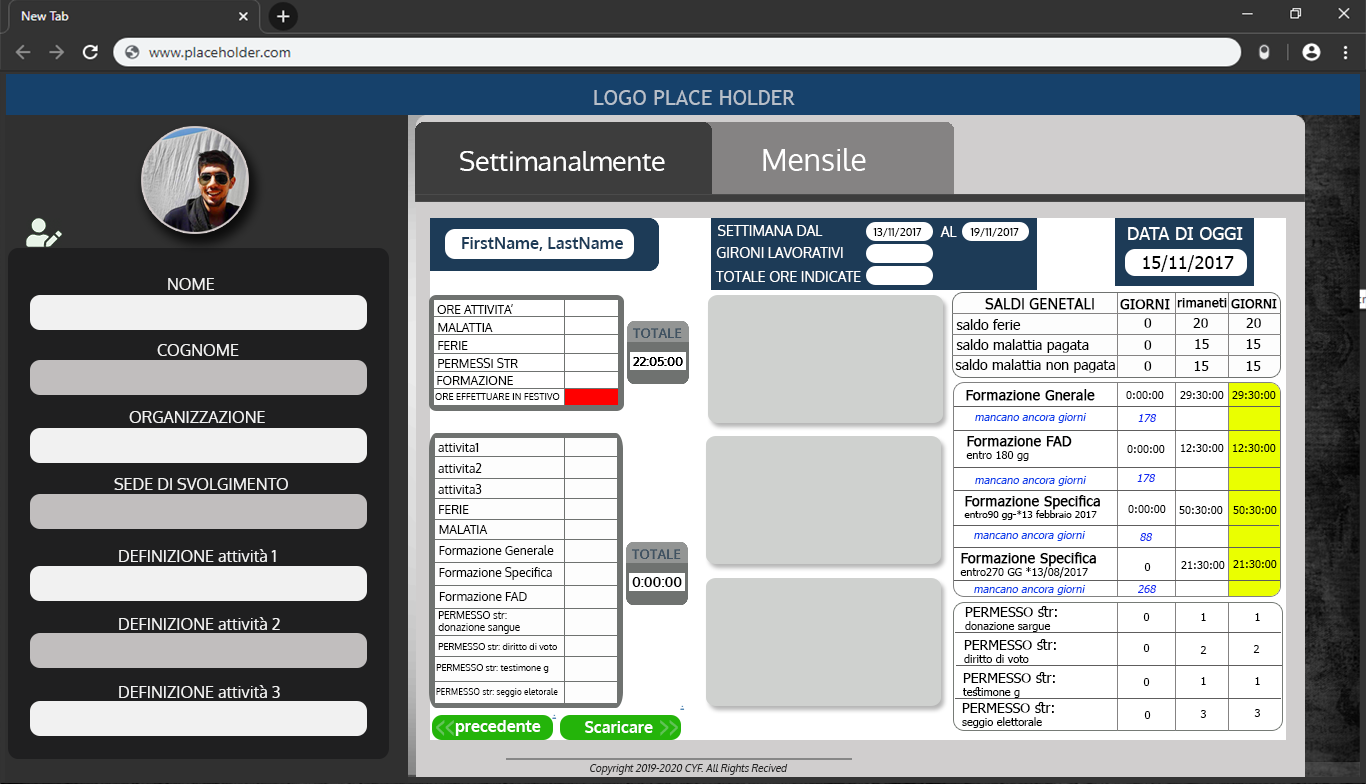This screenshot has width=1366, height=784.
Task: Click the Formazione Generale activity row
Action: 526,551
